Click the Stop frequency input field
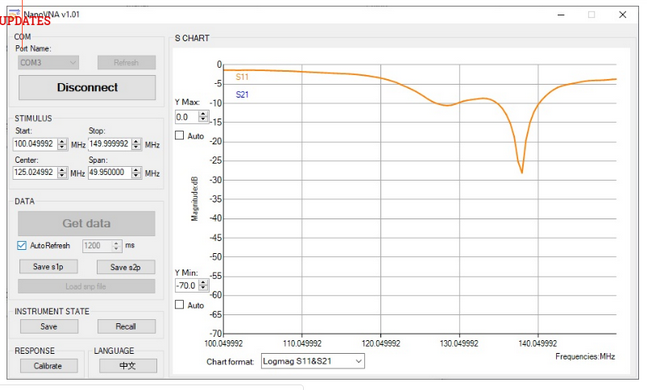Image resolution: width=647 pixels, height=390 pixels. pos(110,144)
